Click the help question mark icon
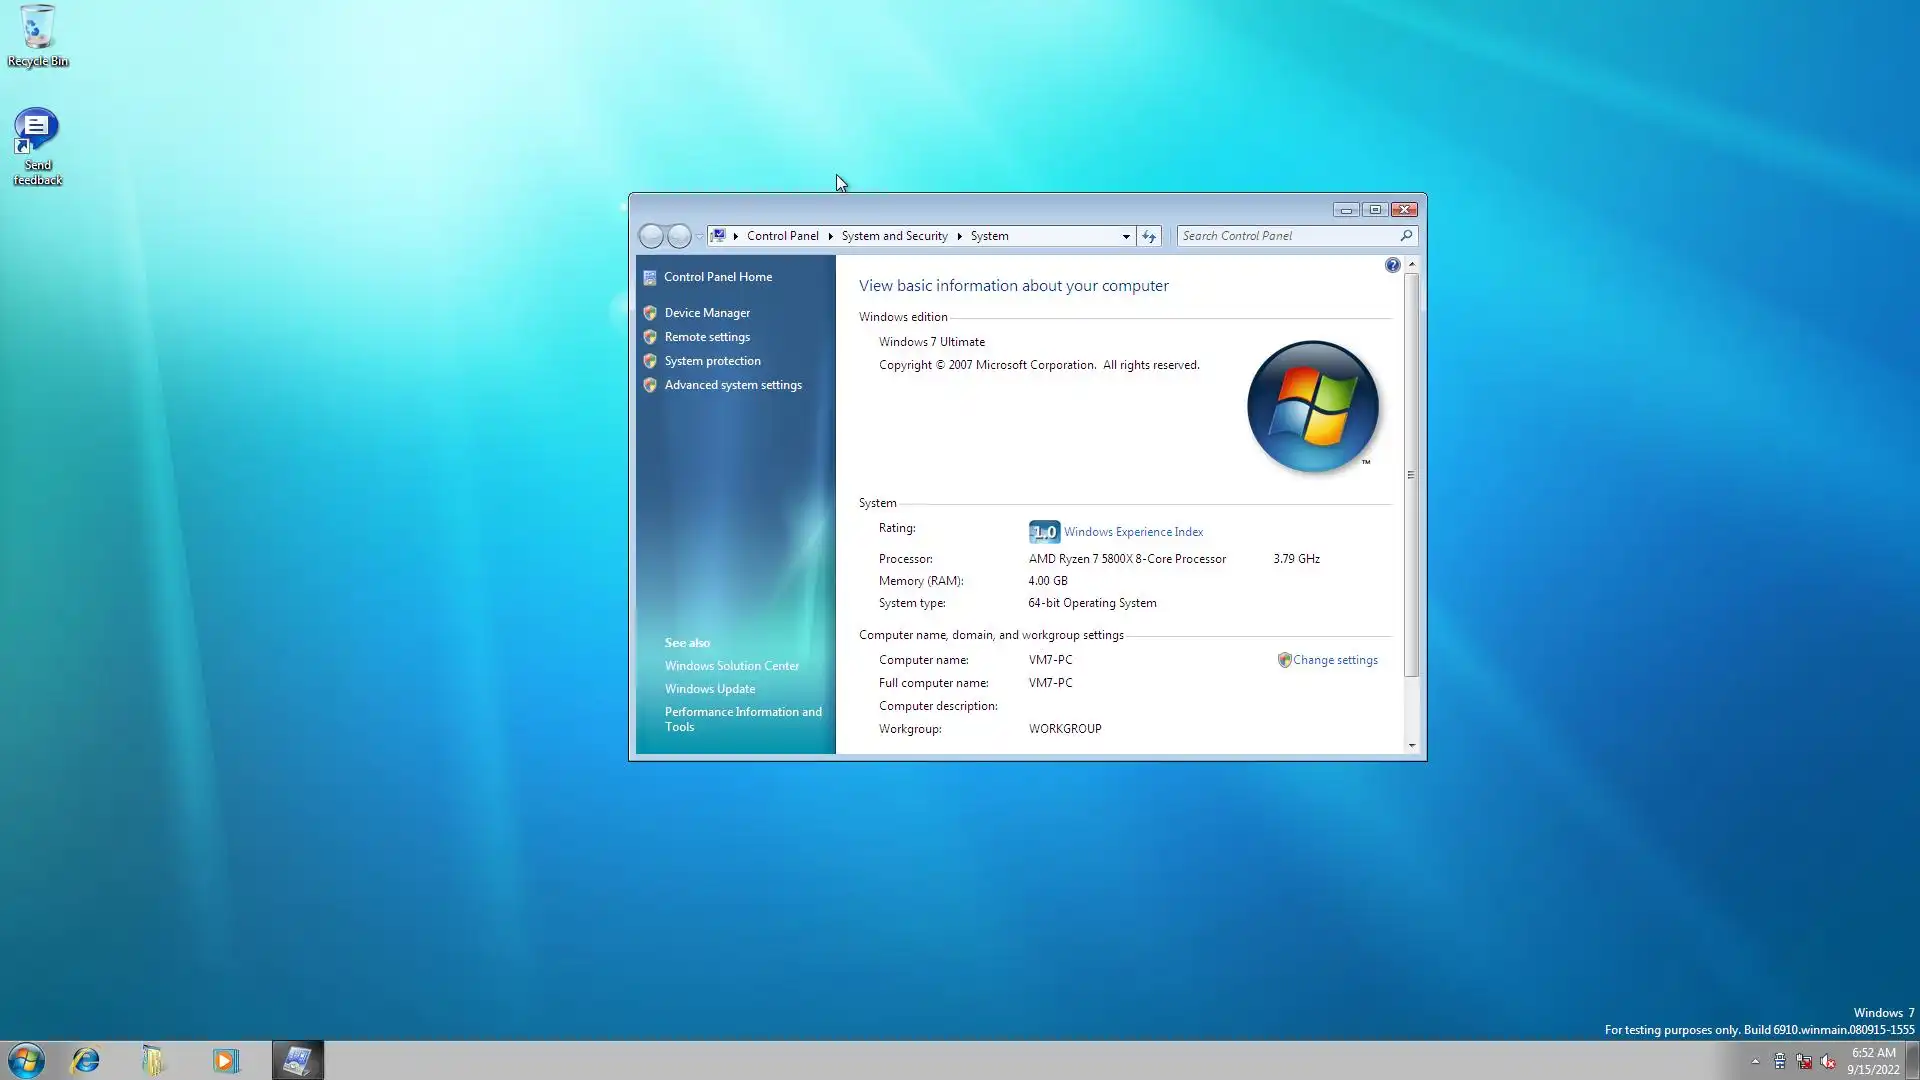Screen dimensions: 1920x1080 point(1392,265)
